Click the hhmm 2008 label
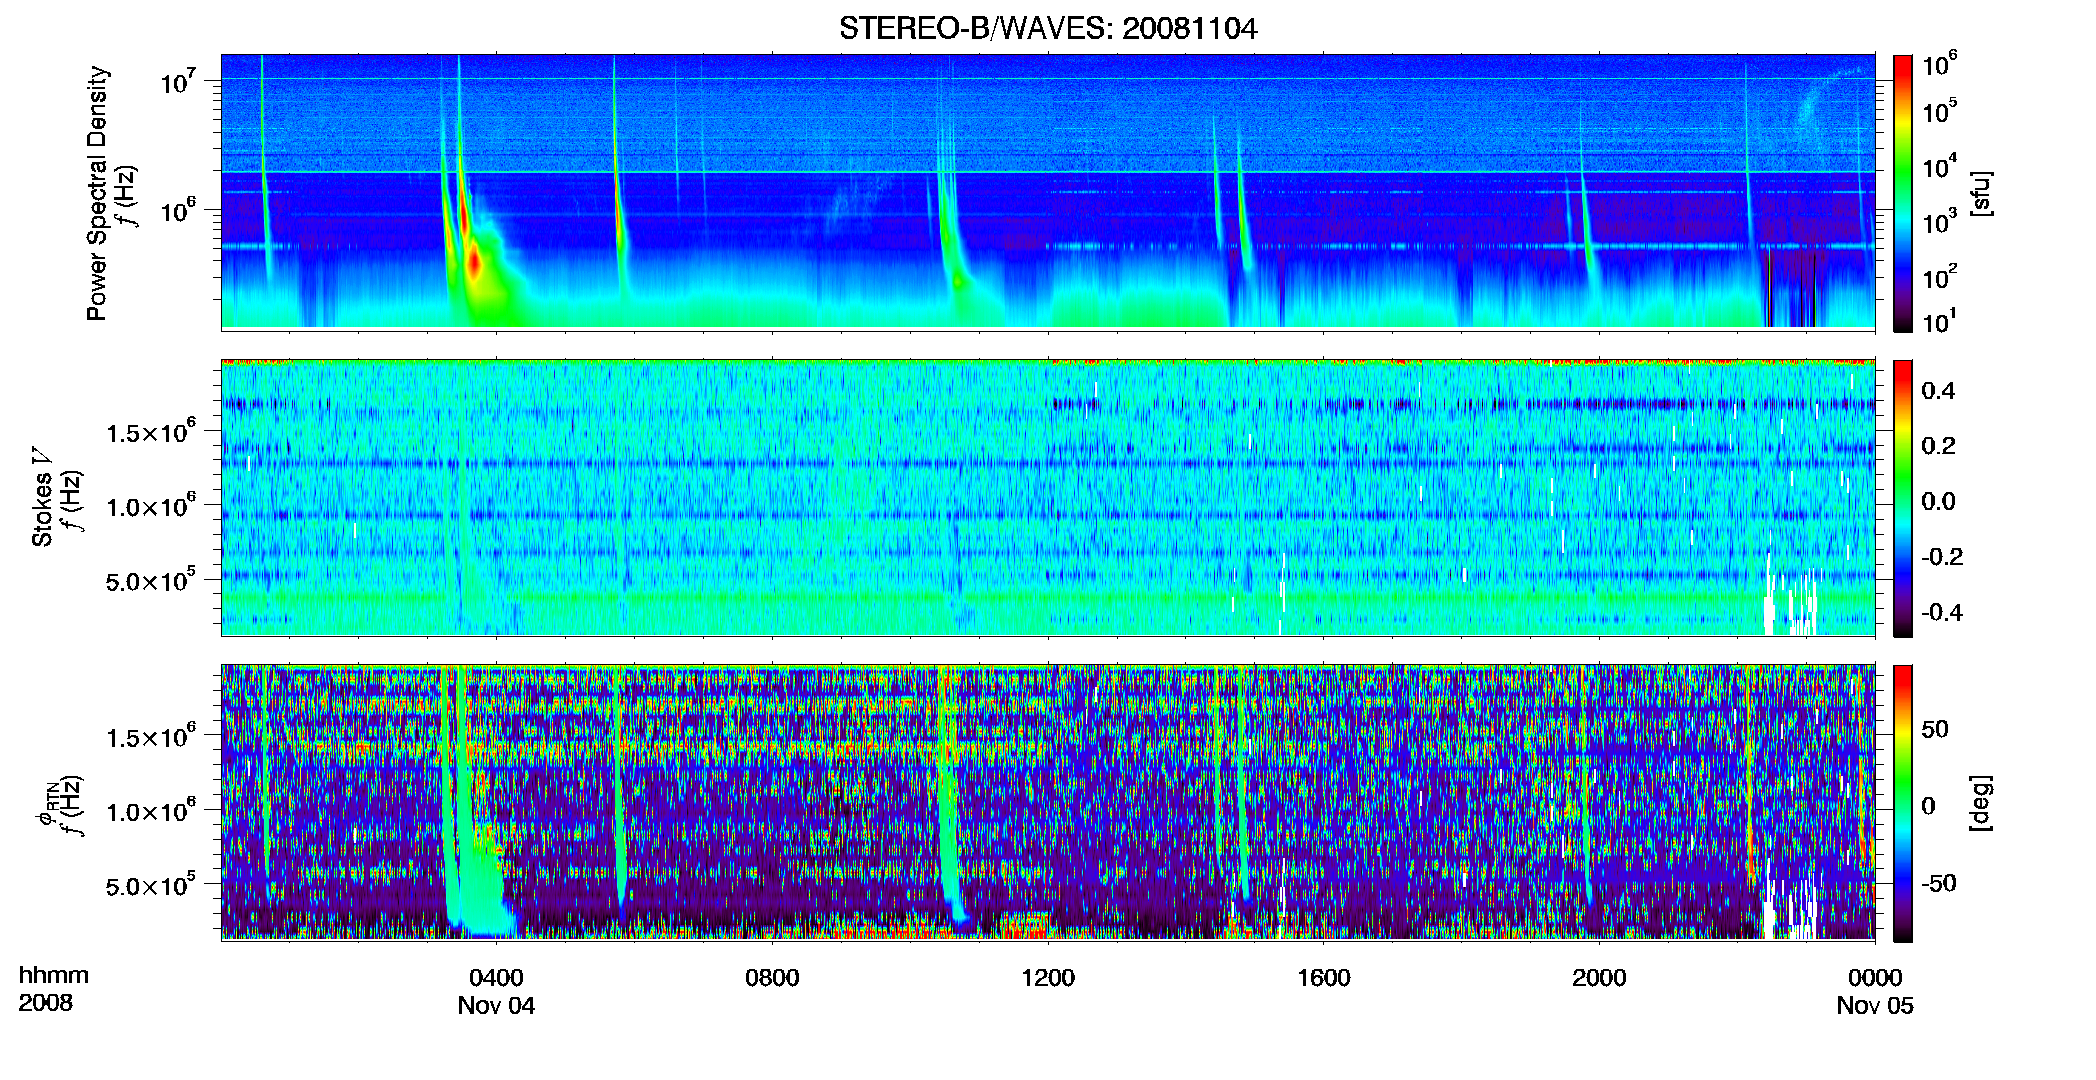Viewport: 2096px width, 1080px height. click(54, 989)
